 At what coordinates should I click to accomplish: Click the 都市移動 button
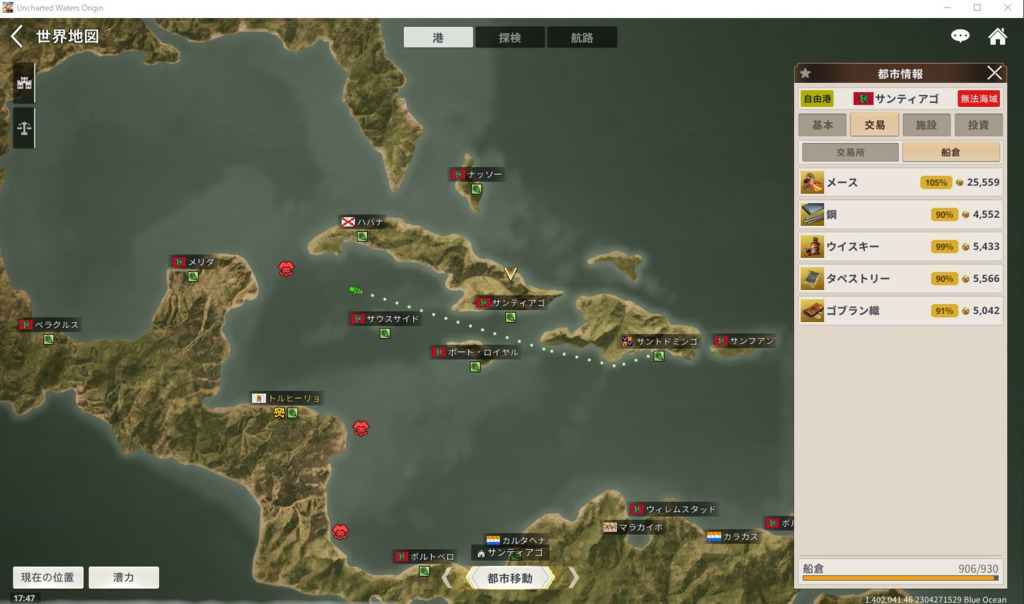click(x=510, y=578)
